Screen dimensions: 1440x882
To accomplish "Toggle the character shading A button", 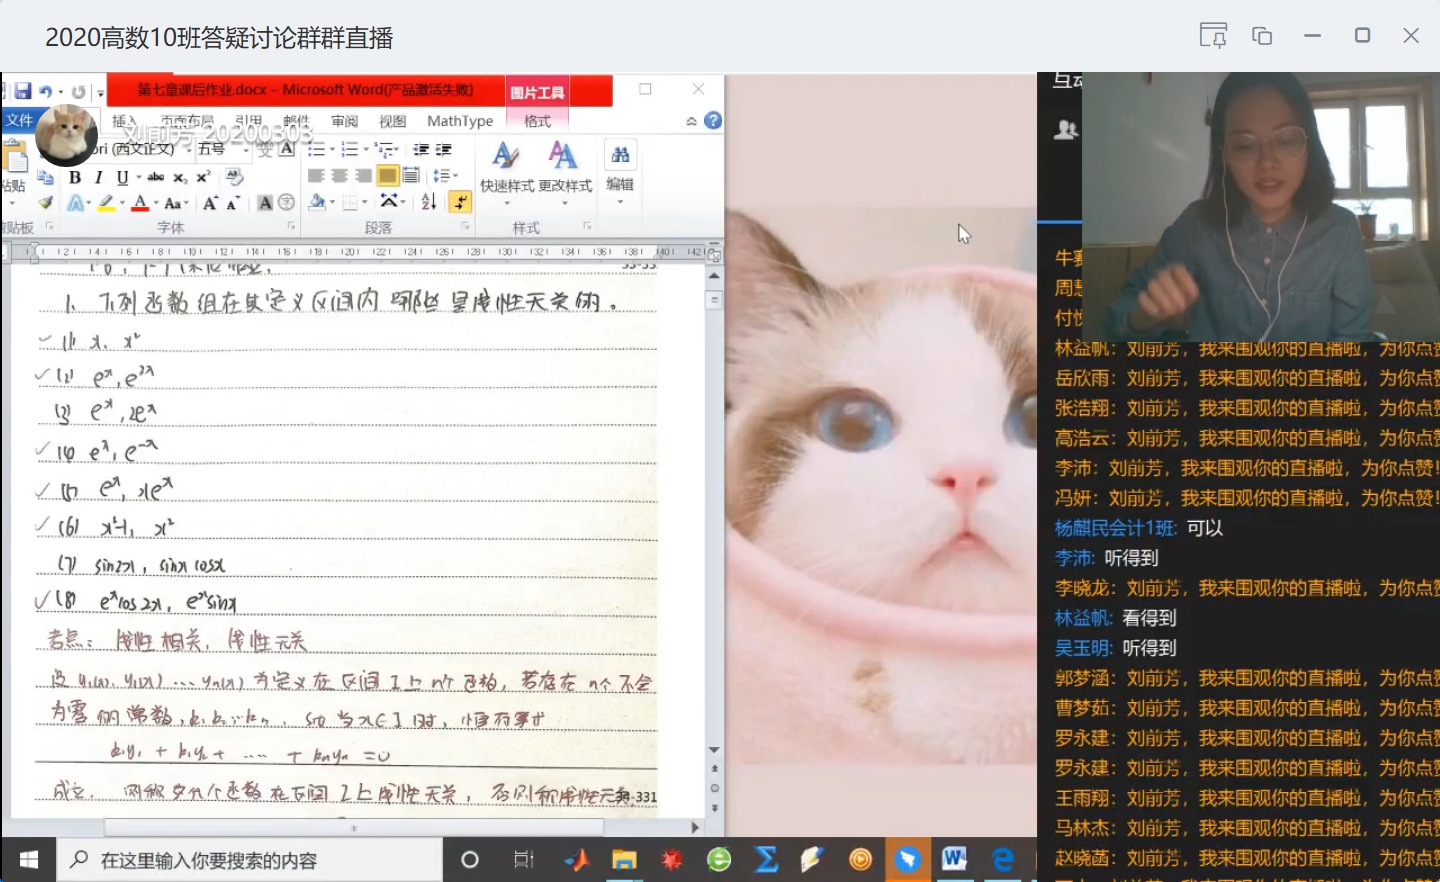I will (x=265, y=203).
